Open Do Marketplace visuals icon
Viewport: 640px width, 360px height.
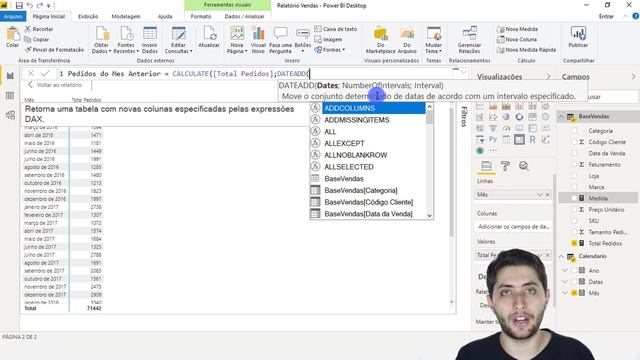pos(381,34)
